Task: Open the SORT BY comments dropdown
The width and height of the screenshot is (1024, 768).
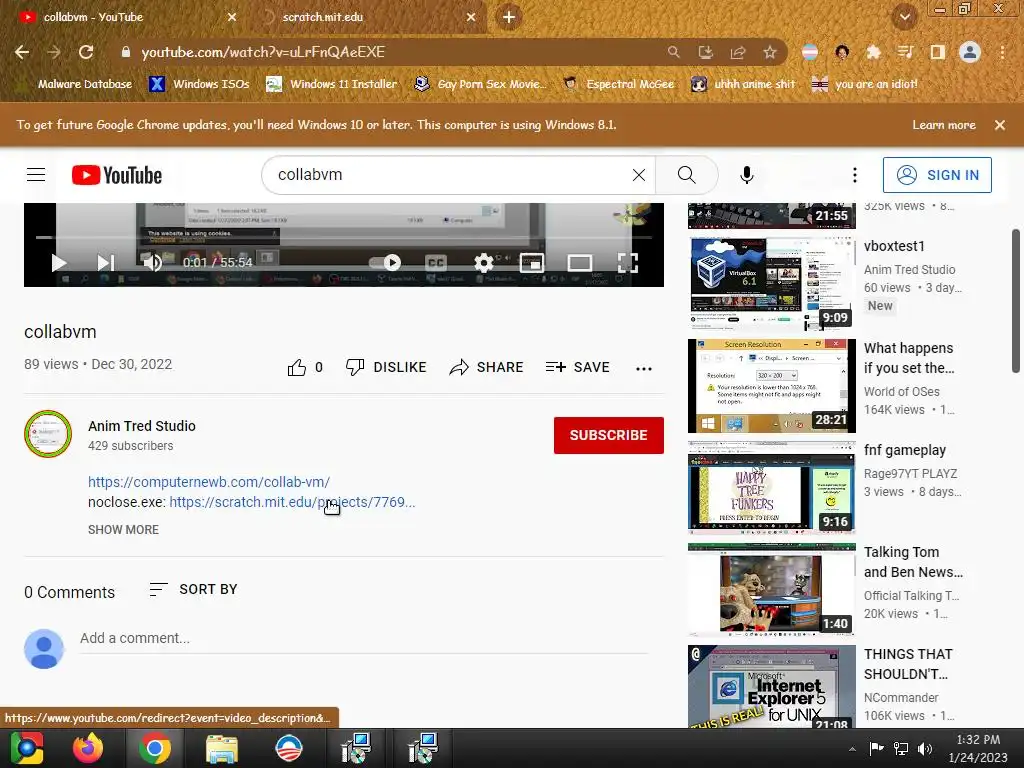Action: 193,590
